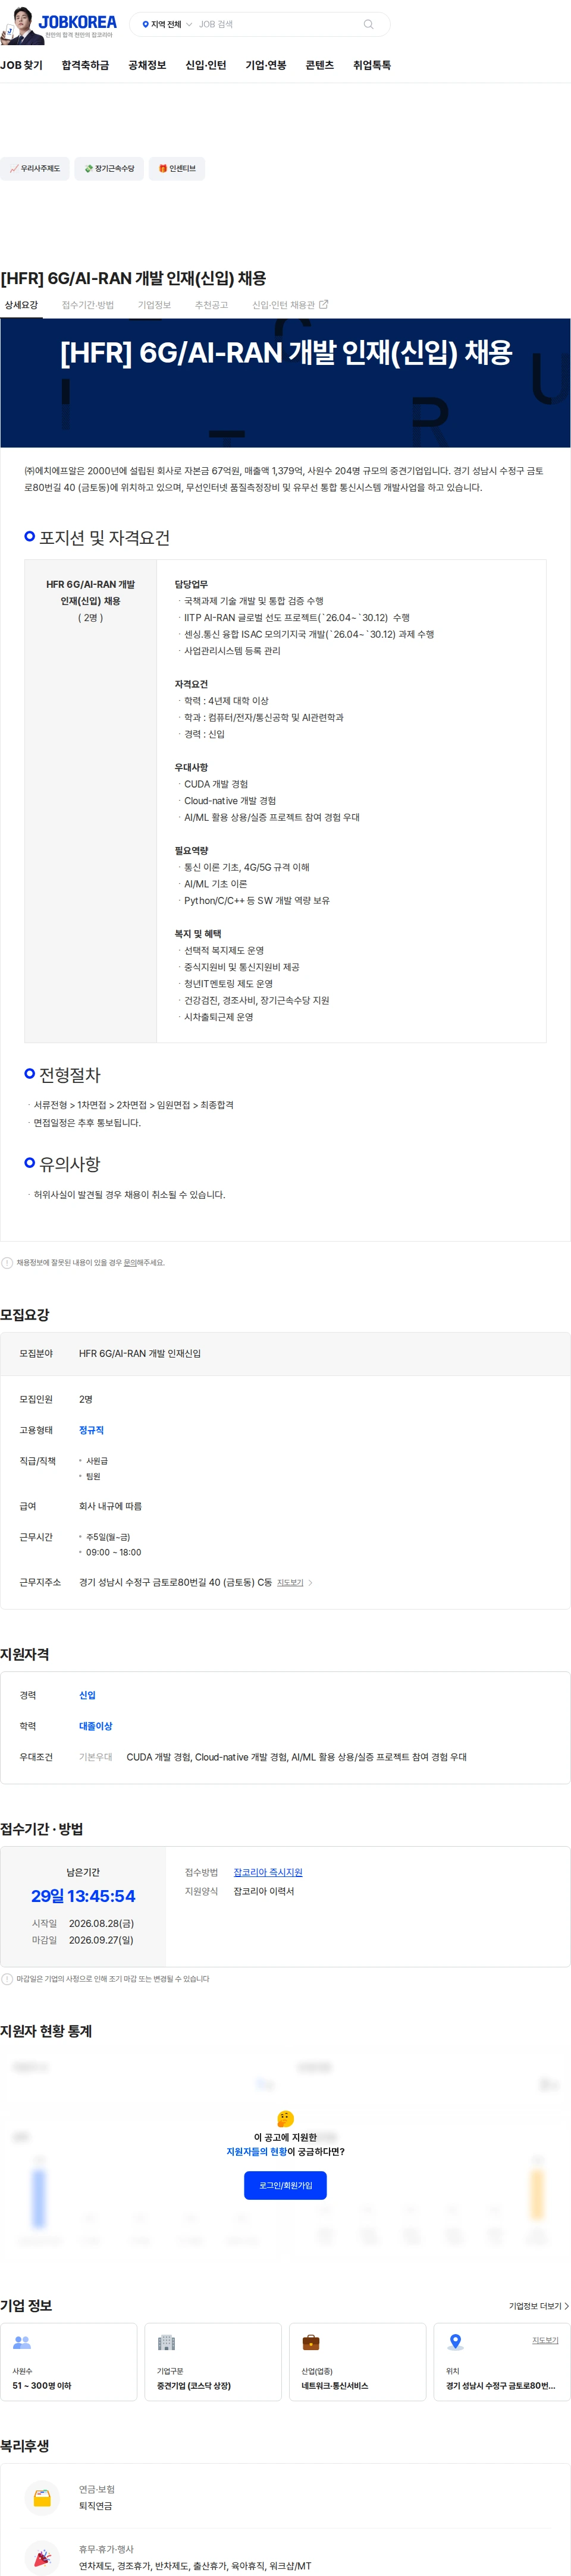
Task: Open 지도보기 in the 위치 card
Action: coord(545,2340)
